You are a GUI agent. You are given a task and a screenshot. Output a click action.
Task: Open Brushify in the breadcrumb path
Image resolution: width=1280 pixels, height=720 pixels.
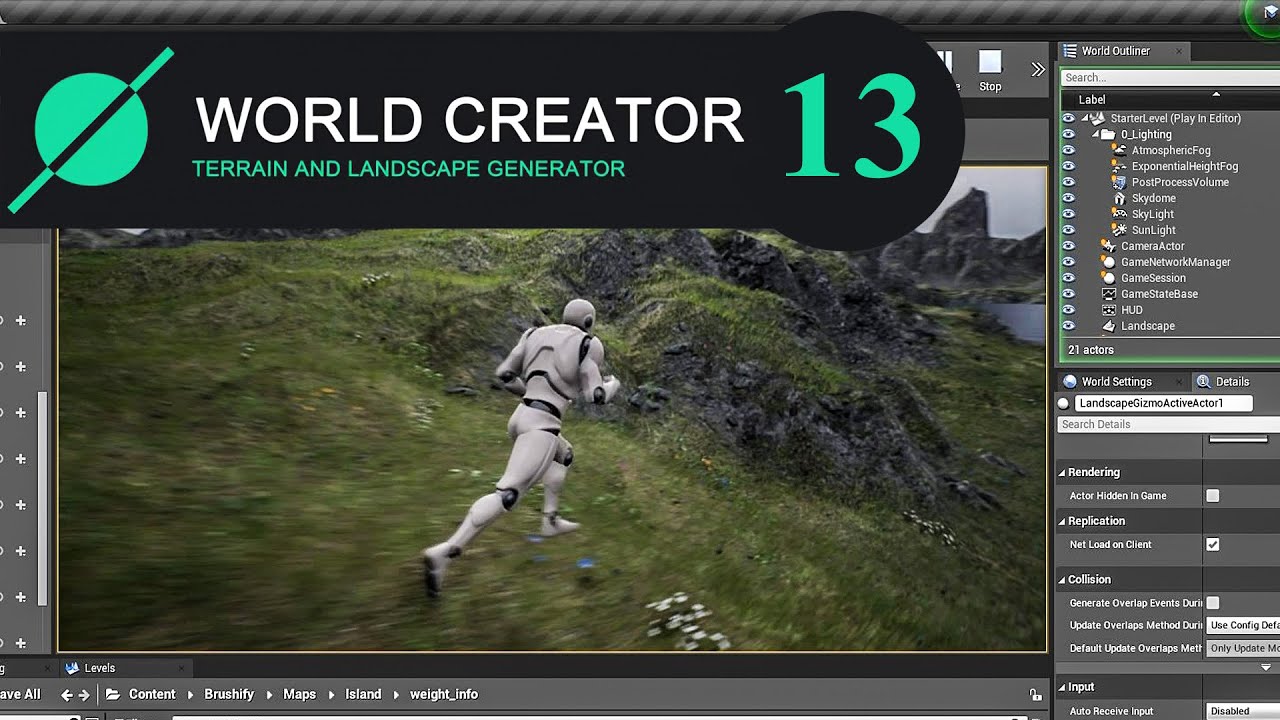(229, 694)
